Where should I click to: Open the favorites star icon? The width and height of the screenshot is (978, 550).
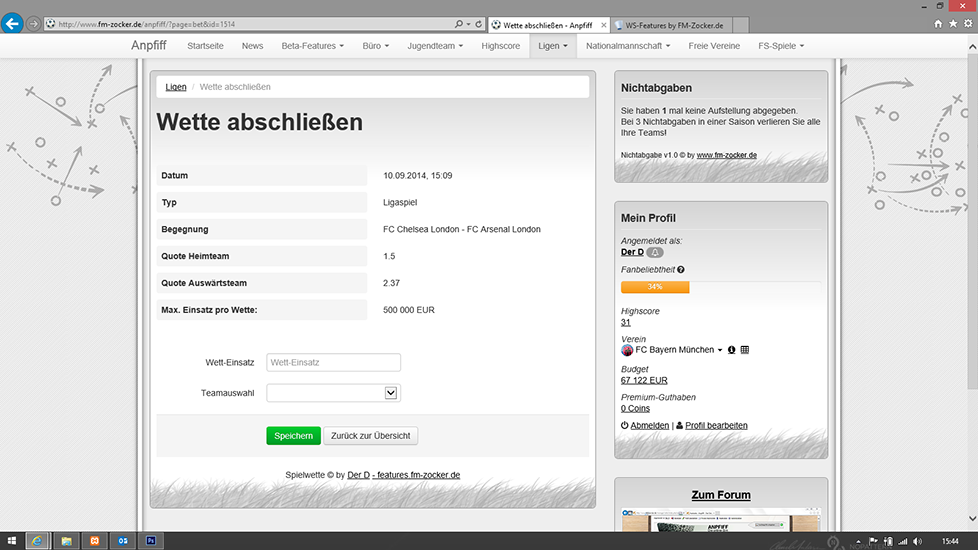(951, 23)
